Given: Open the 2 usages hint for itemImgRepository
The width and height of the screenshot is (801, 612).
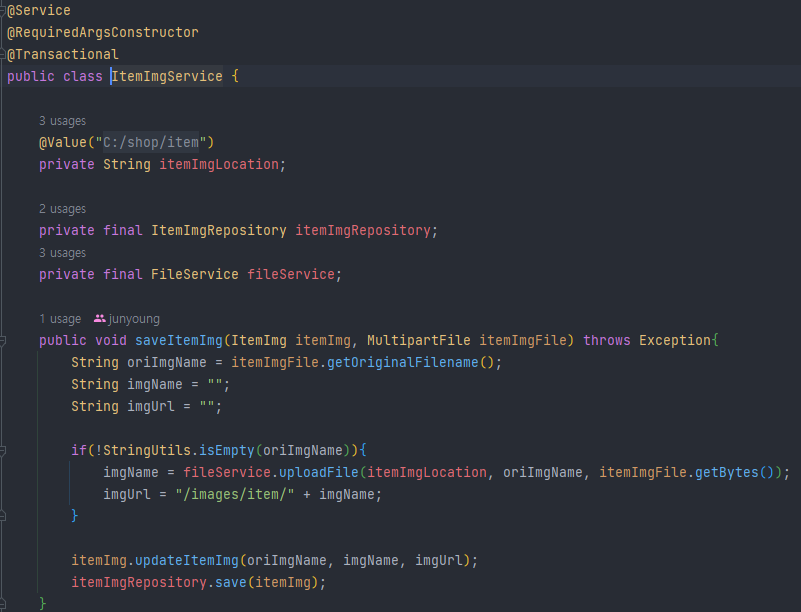Looking at the screenshot, I should pos(62,209).
